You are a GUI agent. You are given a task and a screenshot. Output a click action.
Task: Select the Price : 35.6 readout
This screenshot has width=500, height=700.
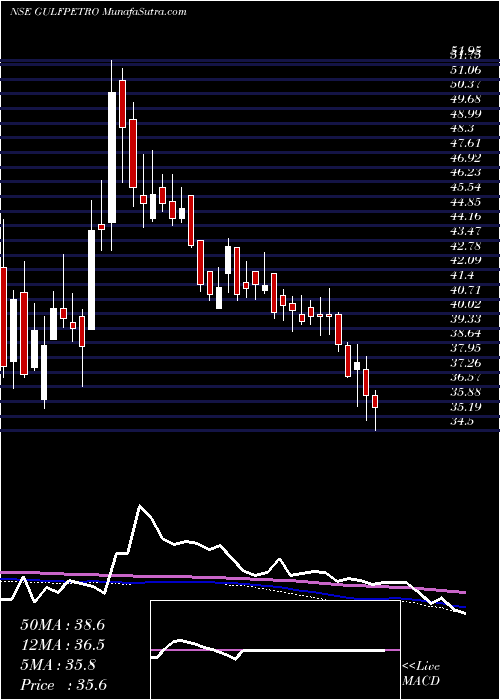(x=62, y=685)
